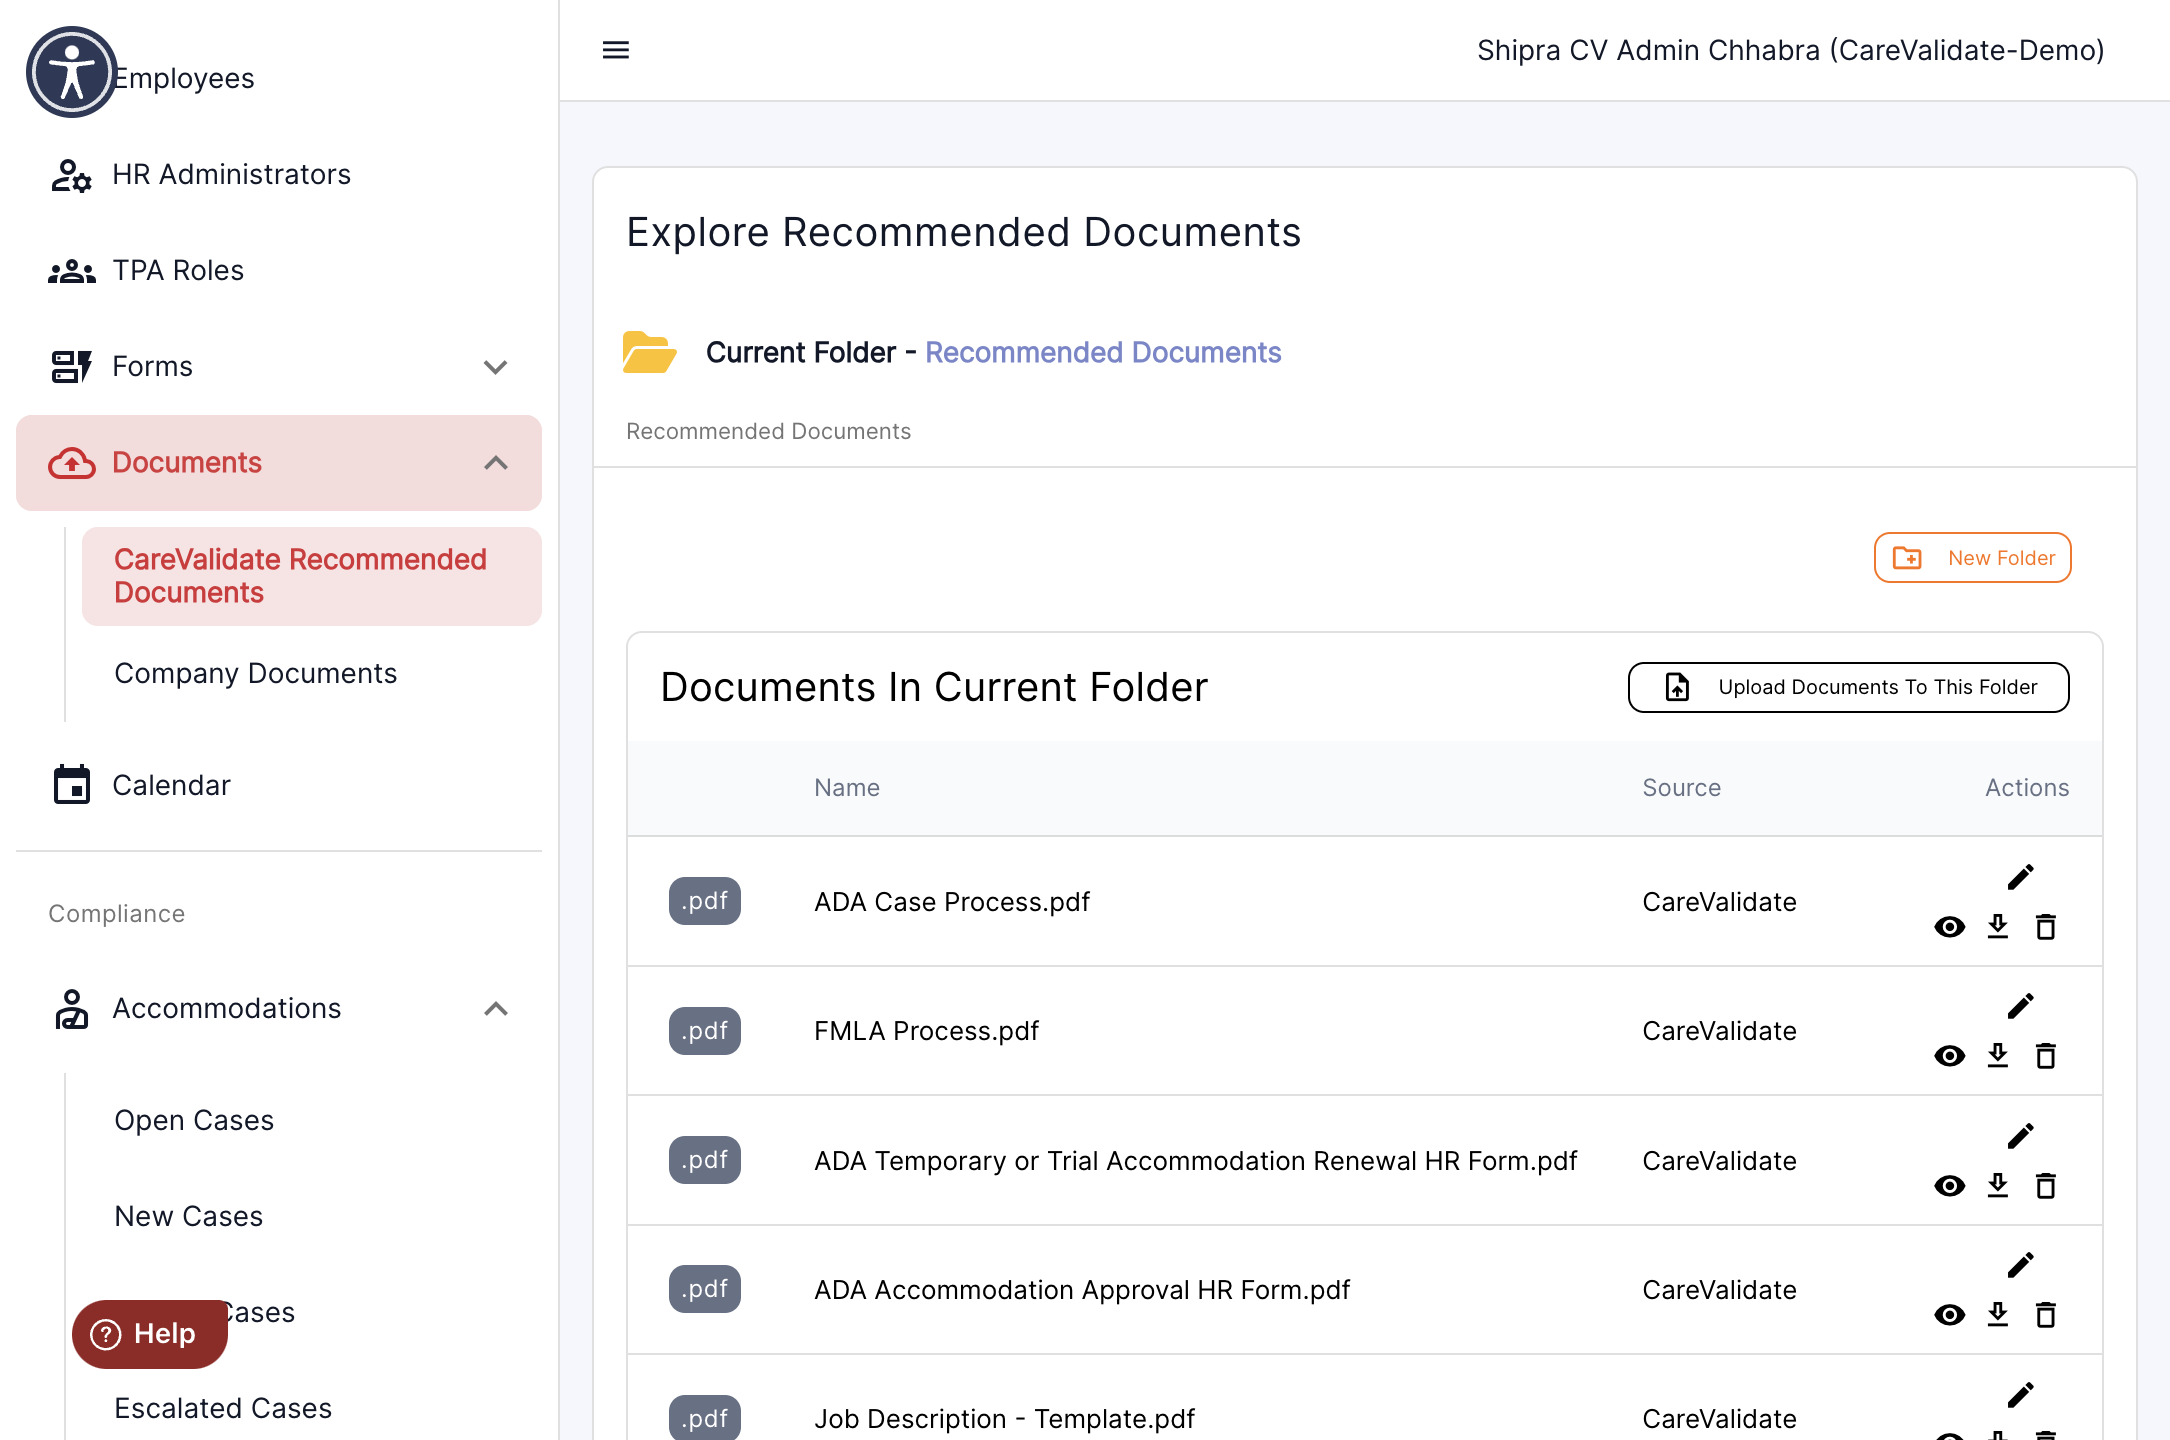Download ADA Accommodation Approval HR Form.pdf

(x=1998, y=1314)
